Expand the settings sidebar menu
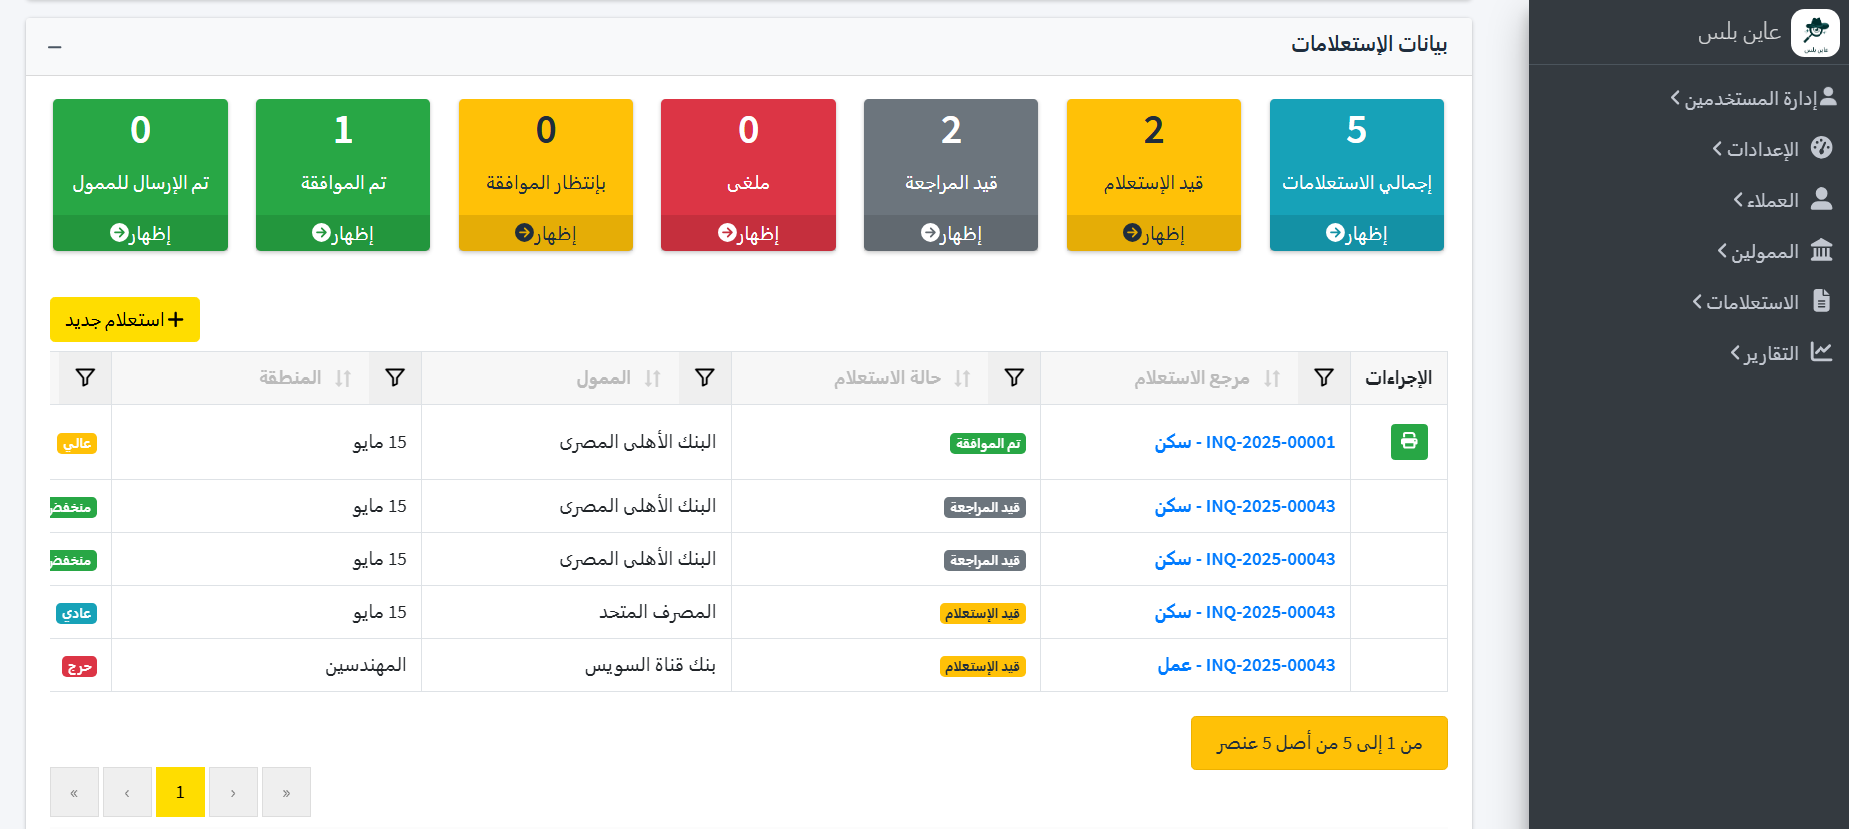Screen dimensions: 1849x829 pos(1771,149)
